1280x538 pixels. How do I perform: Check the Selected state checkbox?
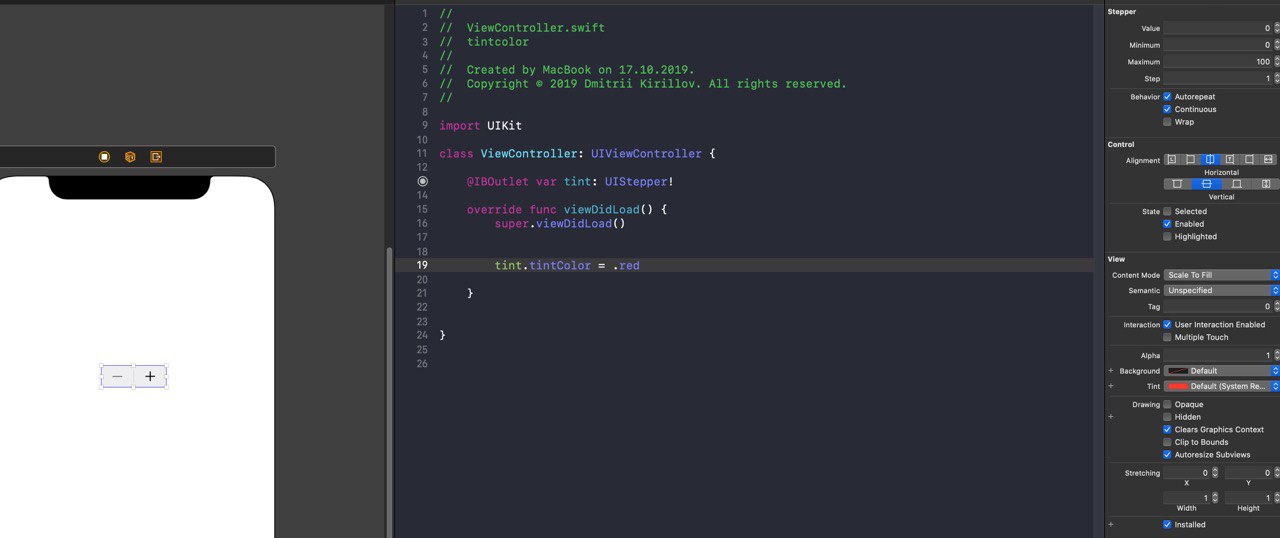click(x=1167, y=212)
